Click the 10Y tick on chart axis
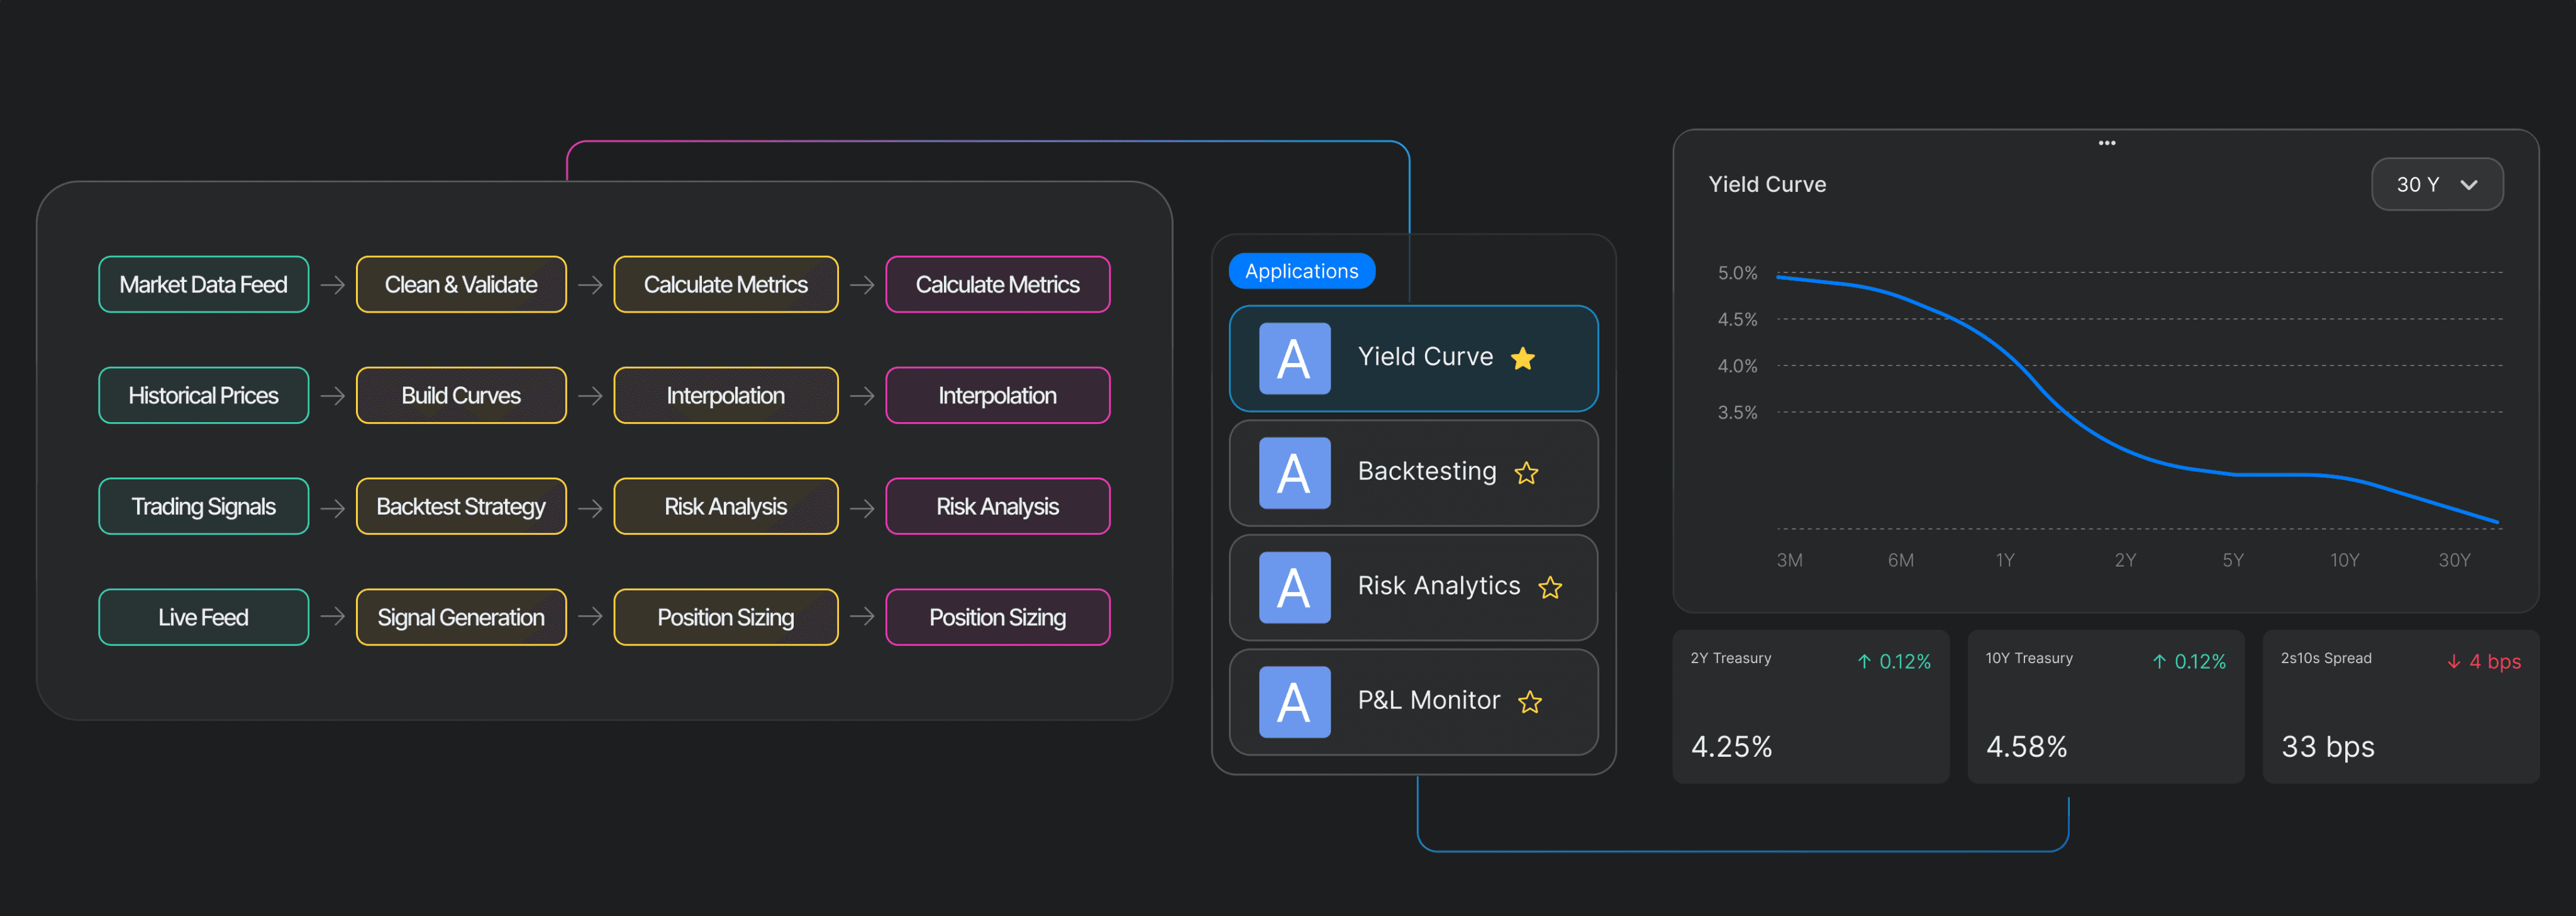2576x916 pixels. (2344, 560)
